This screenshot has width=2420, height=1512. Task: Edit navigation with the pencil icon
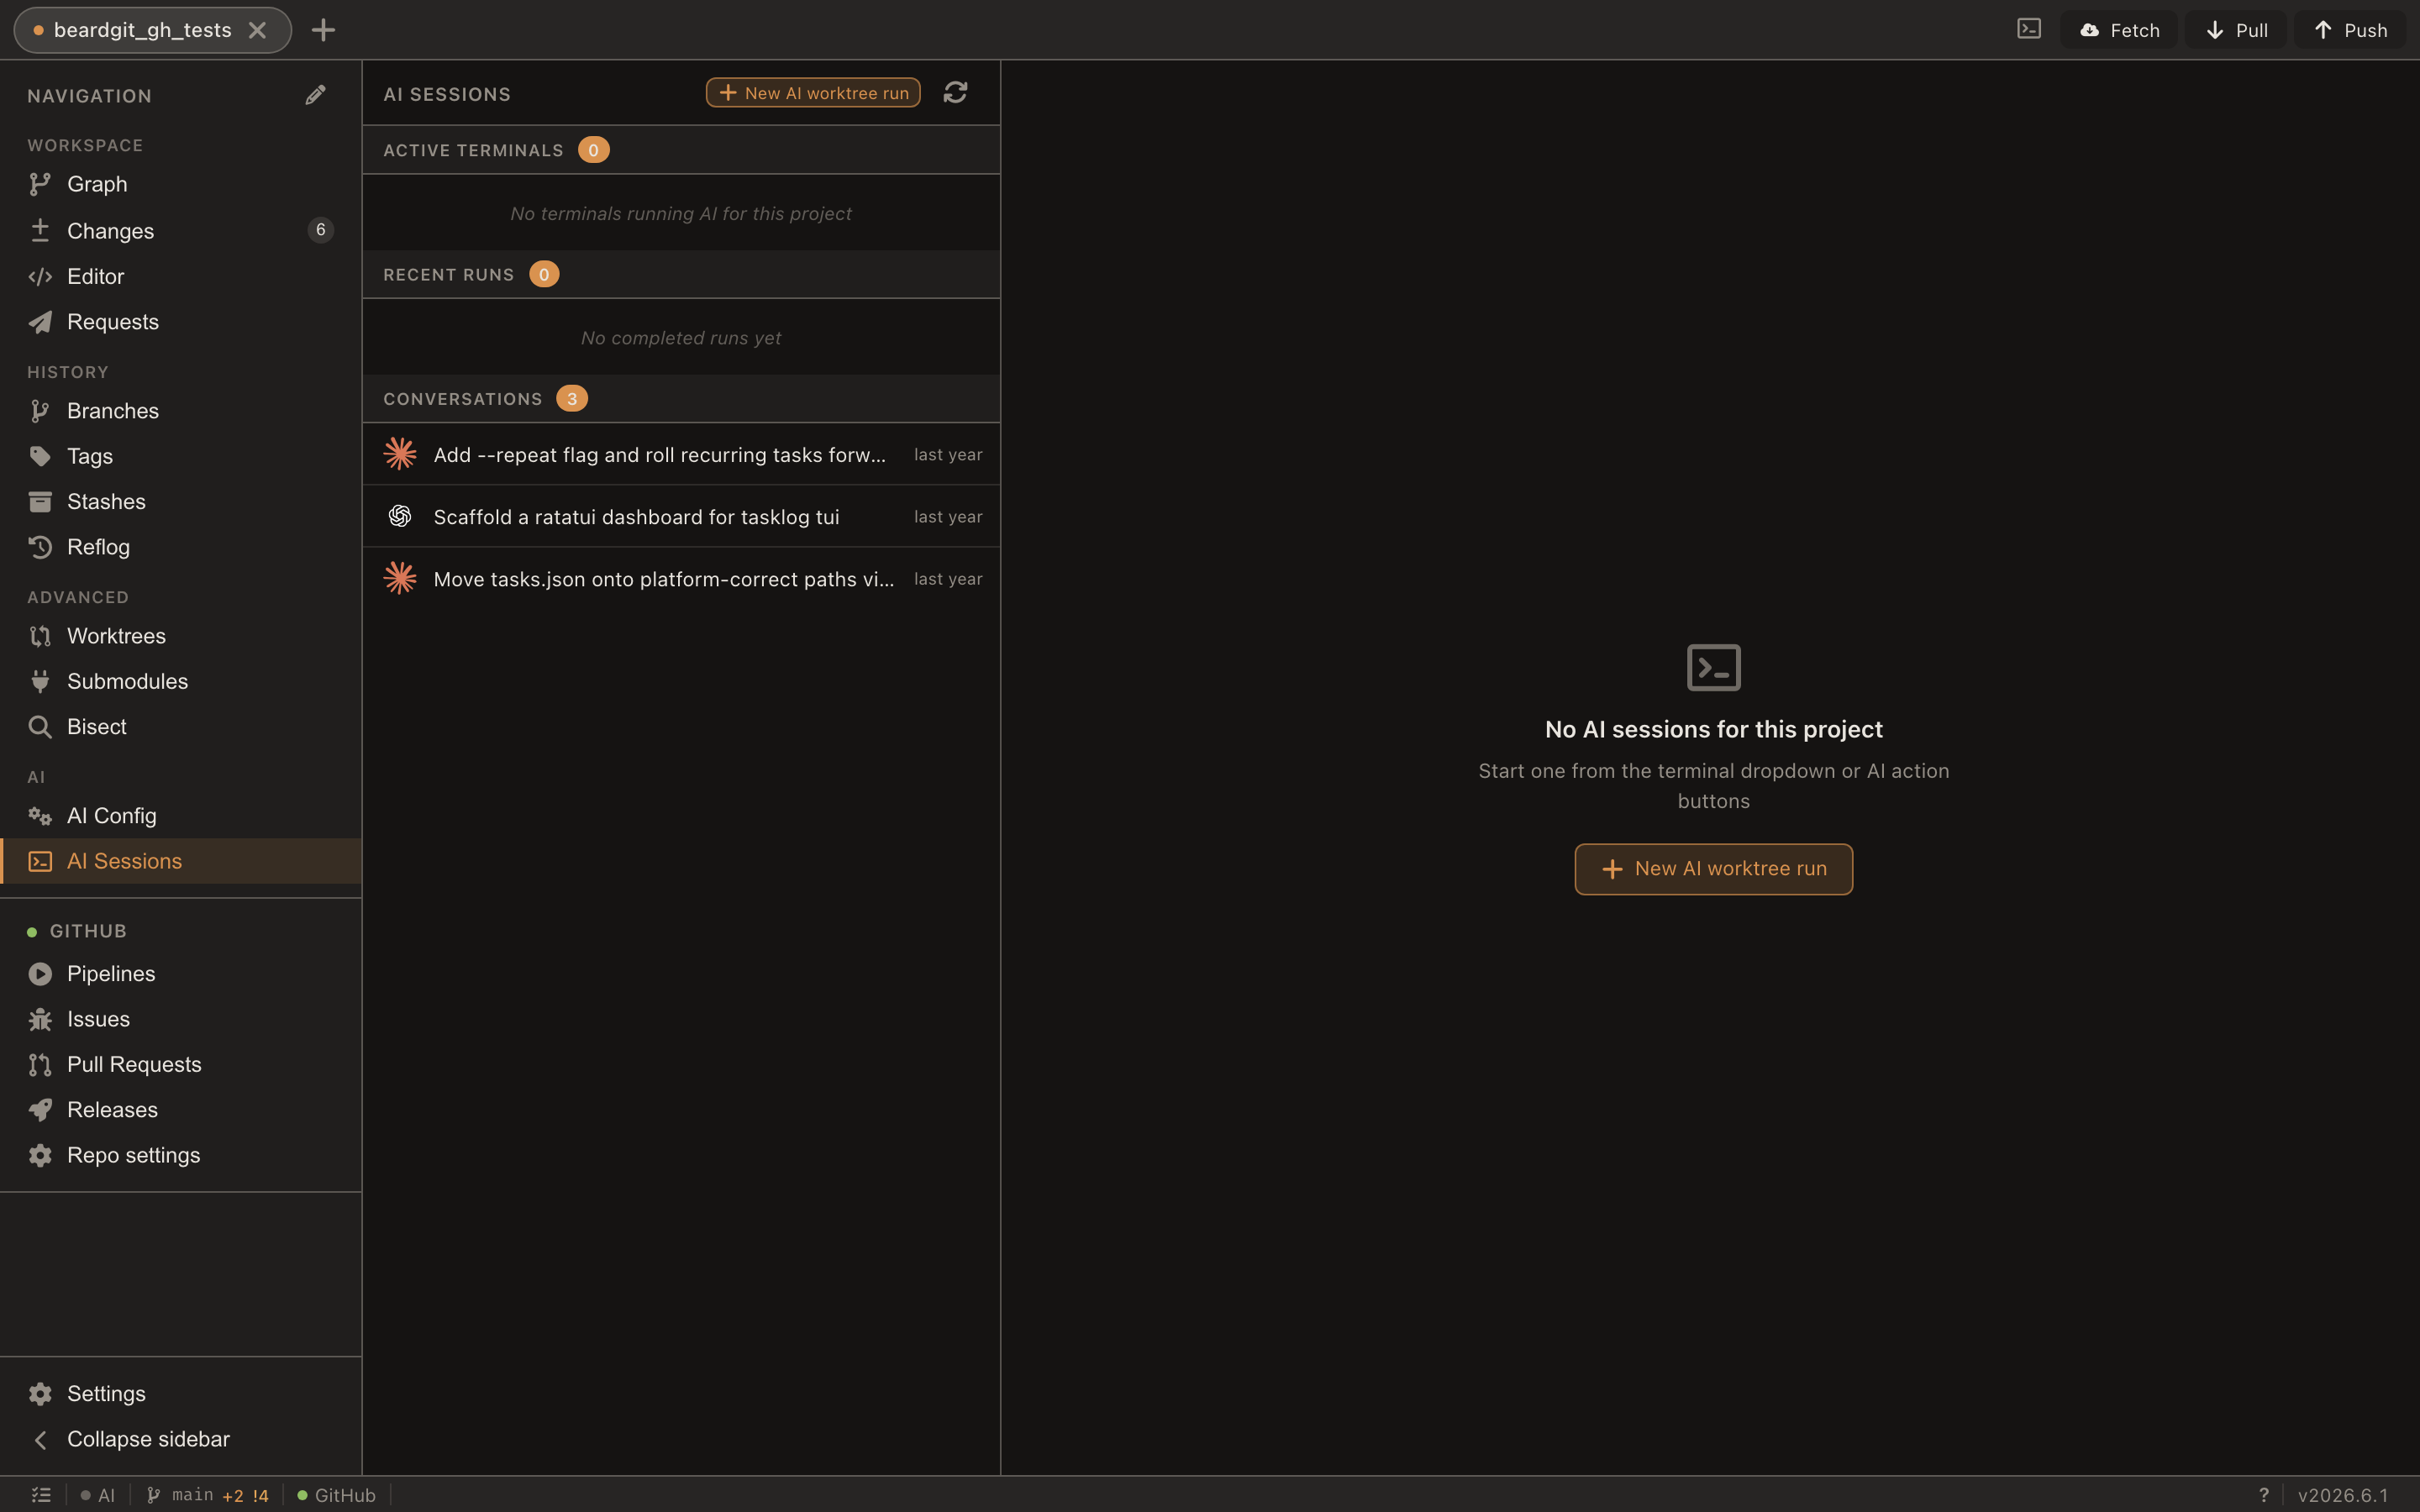(315, 95)
